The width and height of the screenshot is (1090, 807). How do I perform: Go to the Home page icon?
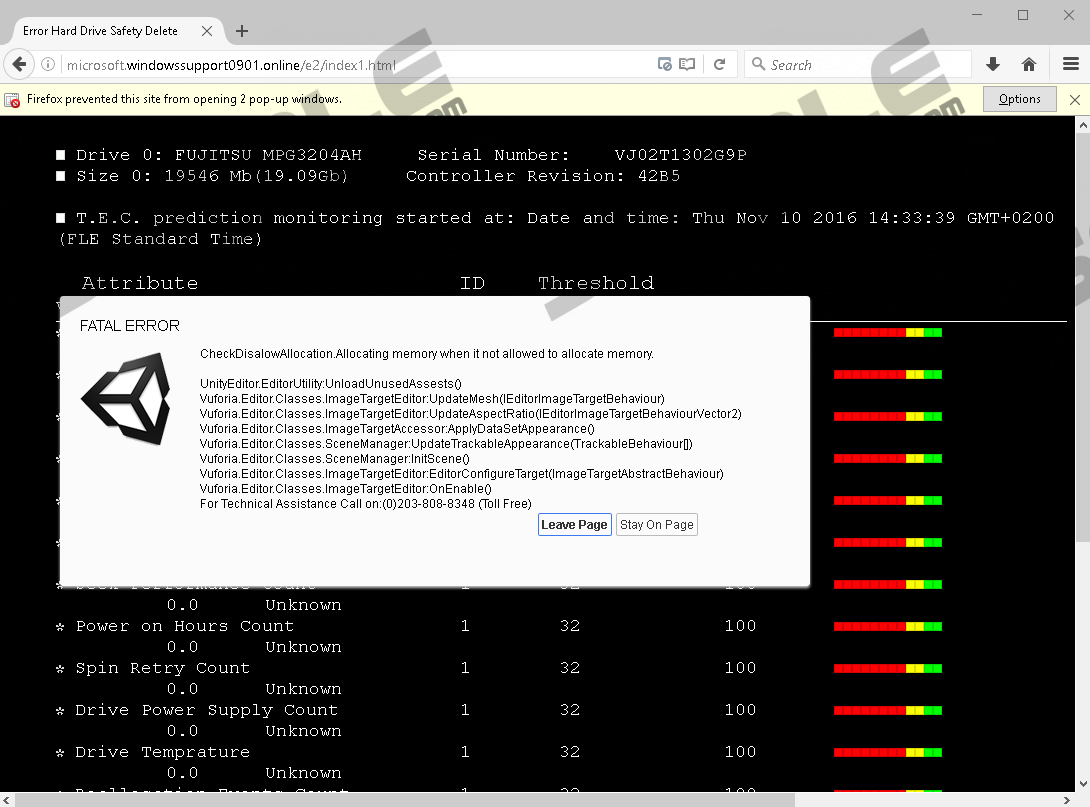click(x=1029, y=65)
